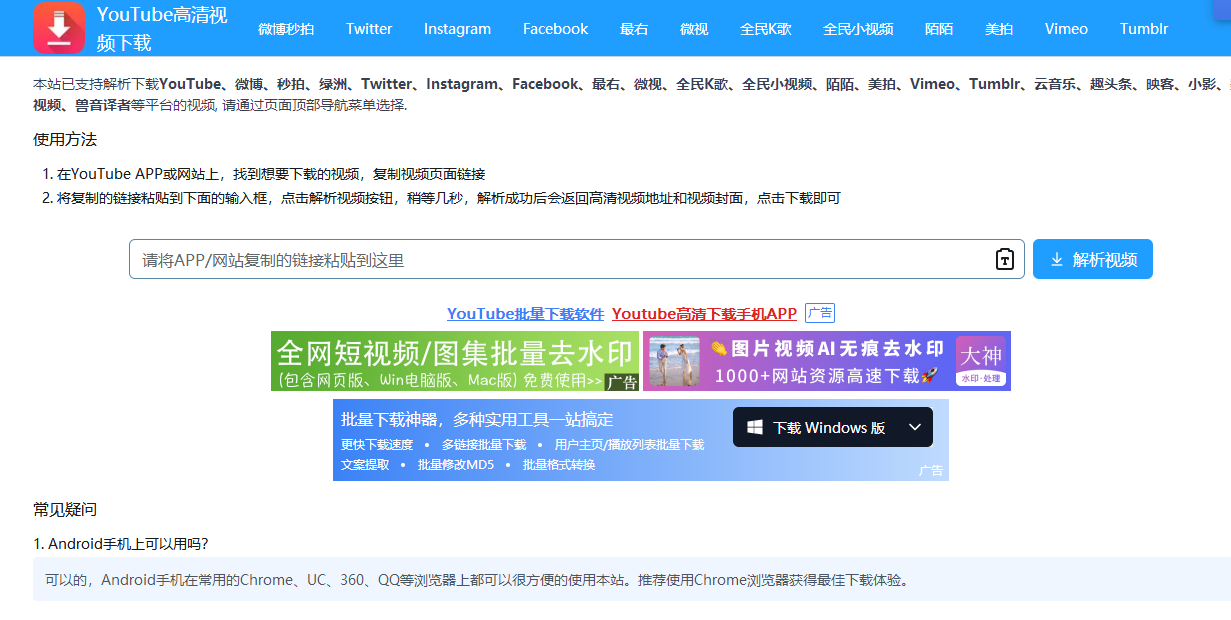This screenshot has height=620, width=1231.
Task: Click the couple photo in AI watermark ad
Action: coord(674,361)
